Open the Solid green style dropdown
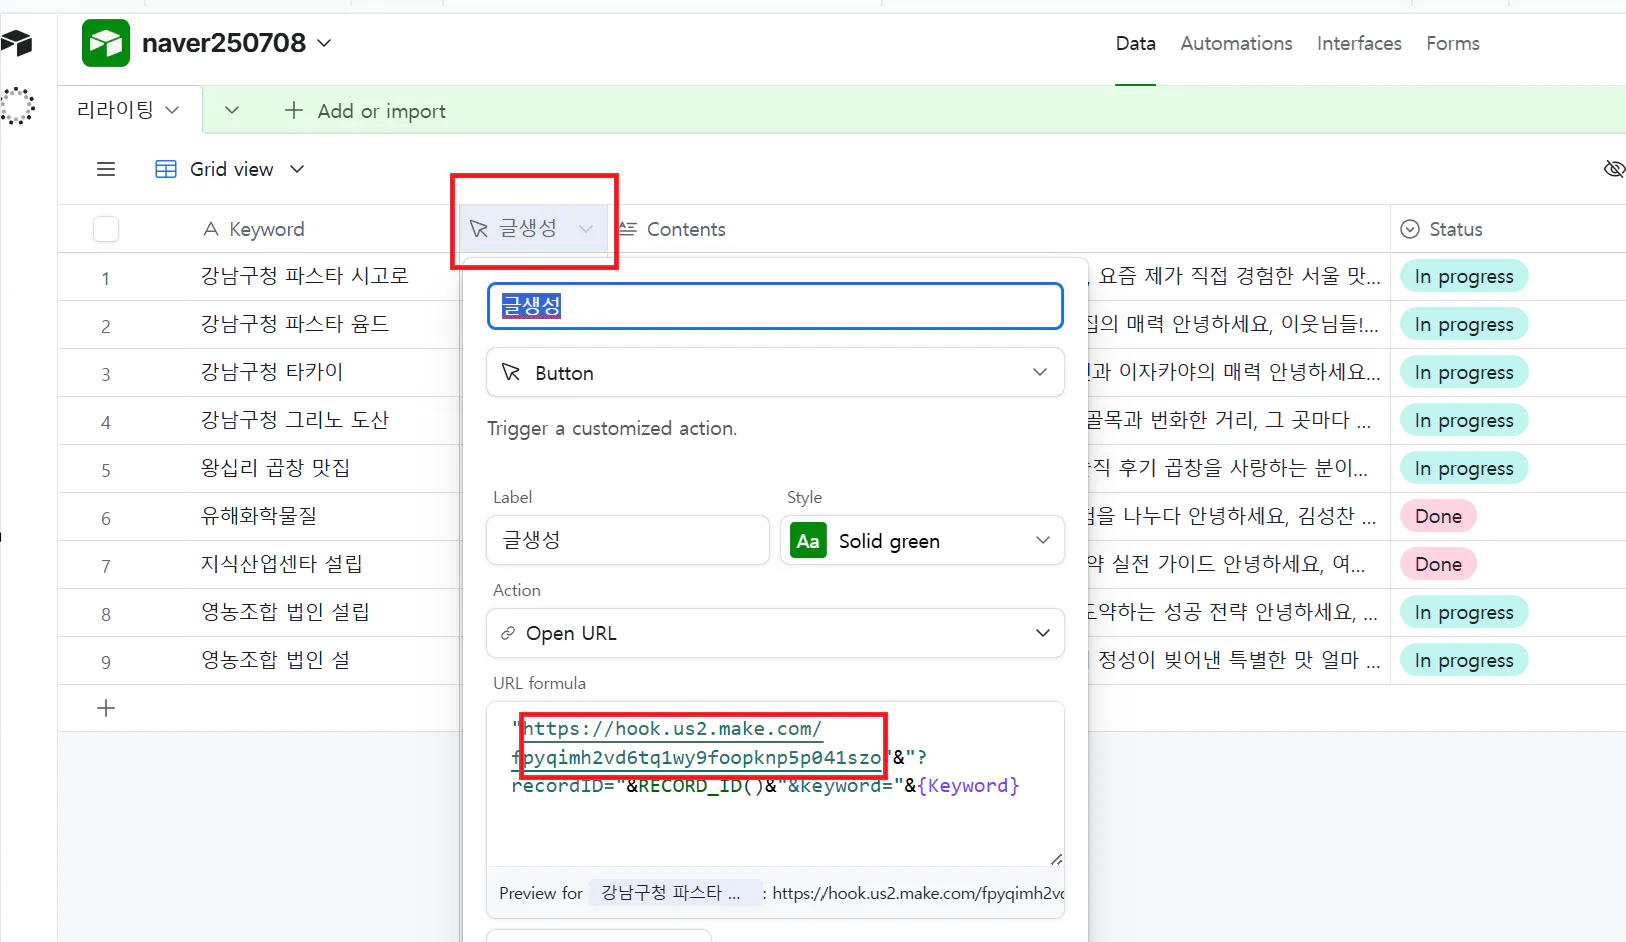This screenshot has height=942, width=1626. coord(922,540)
